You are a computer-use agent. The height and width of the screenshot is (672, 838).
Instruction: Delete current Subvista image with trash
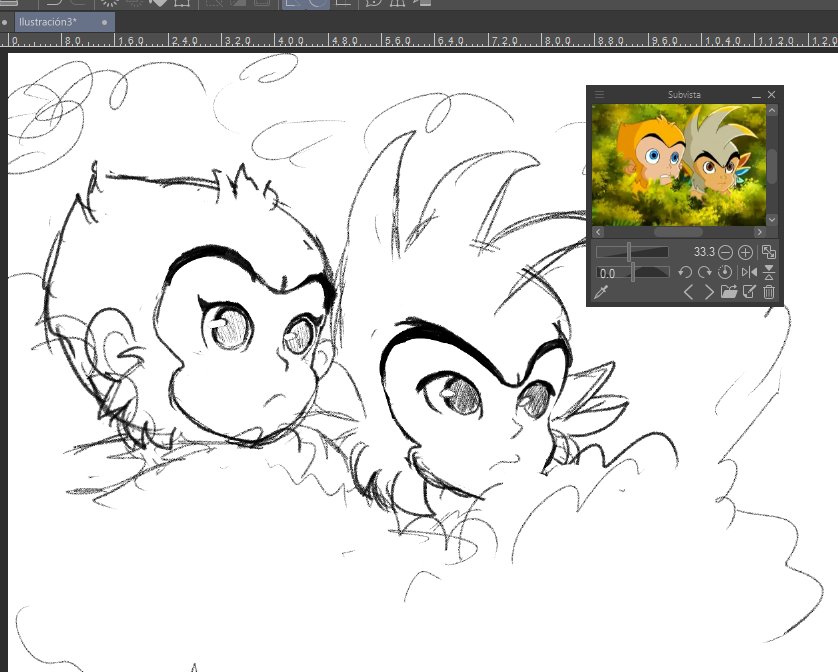pos(769,292)
